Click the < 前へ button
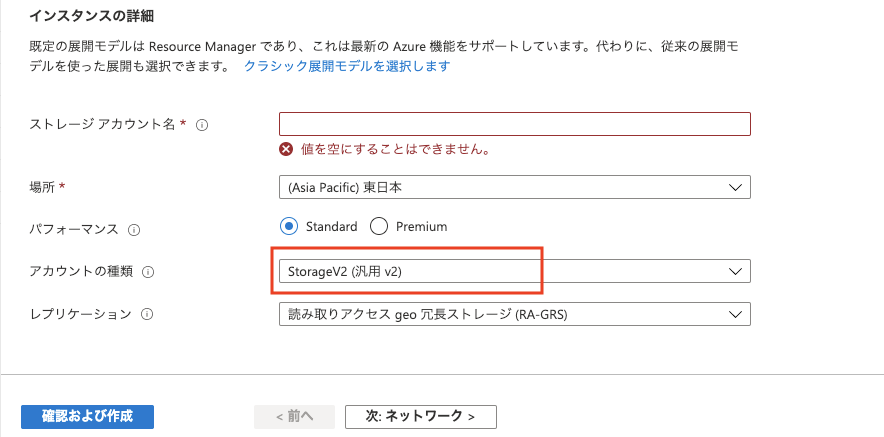The width and height of the screenshot is (884, 437). click(x=294, y=417)
